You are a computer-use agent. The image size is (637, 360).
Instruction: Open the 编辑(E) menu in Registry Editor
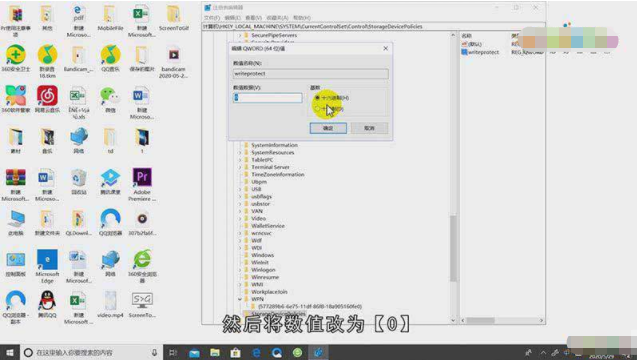(232, 18)
